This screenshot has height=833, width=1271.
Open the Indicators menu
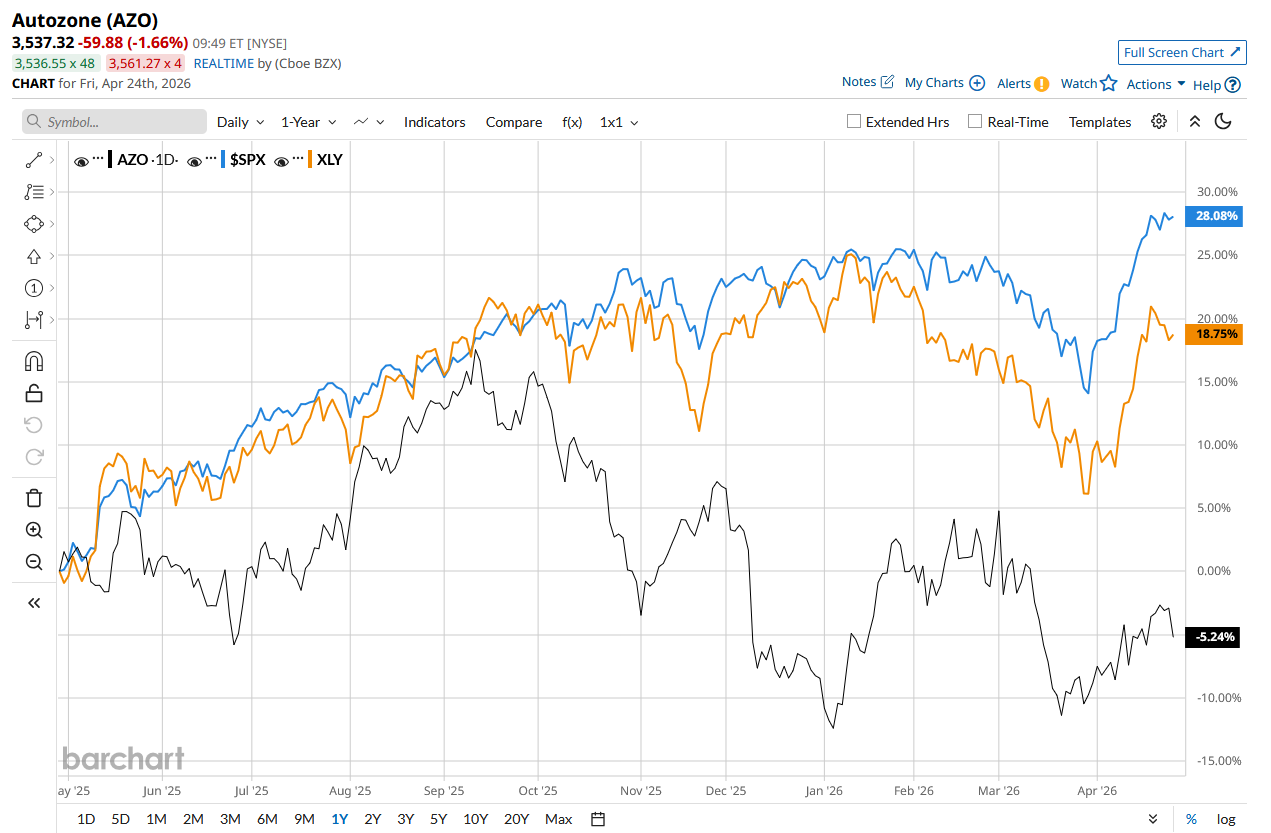tap(434, 122)
